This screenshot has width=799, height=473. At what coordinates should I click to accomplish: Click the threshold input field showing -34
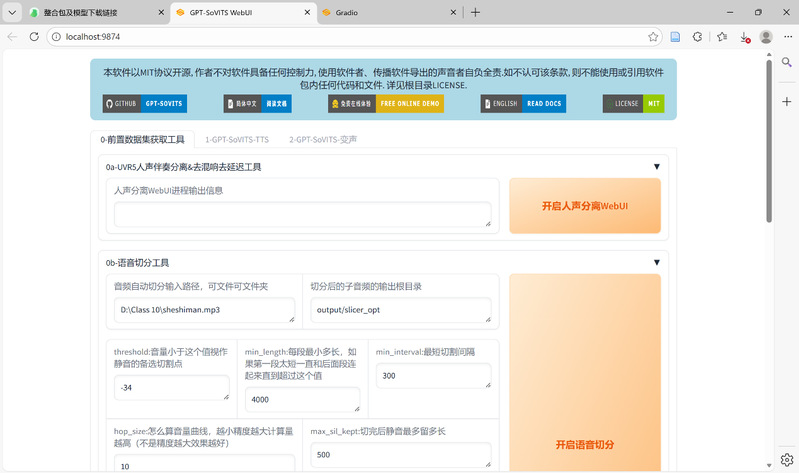[x=171, y=387]
